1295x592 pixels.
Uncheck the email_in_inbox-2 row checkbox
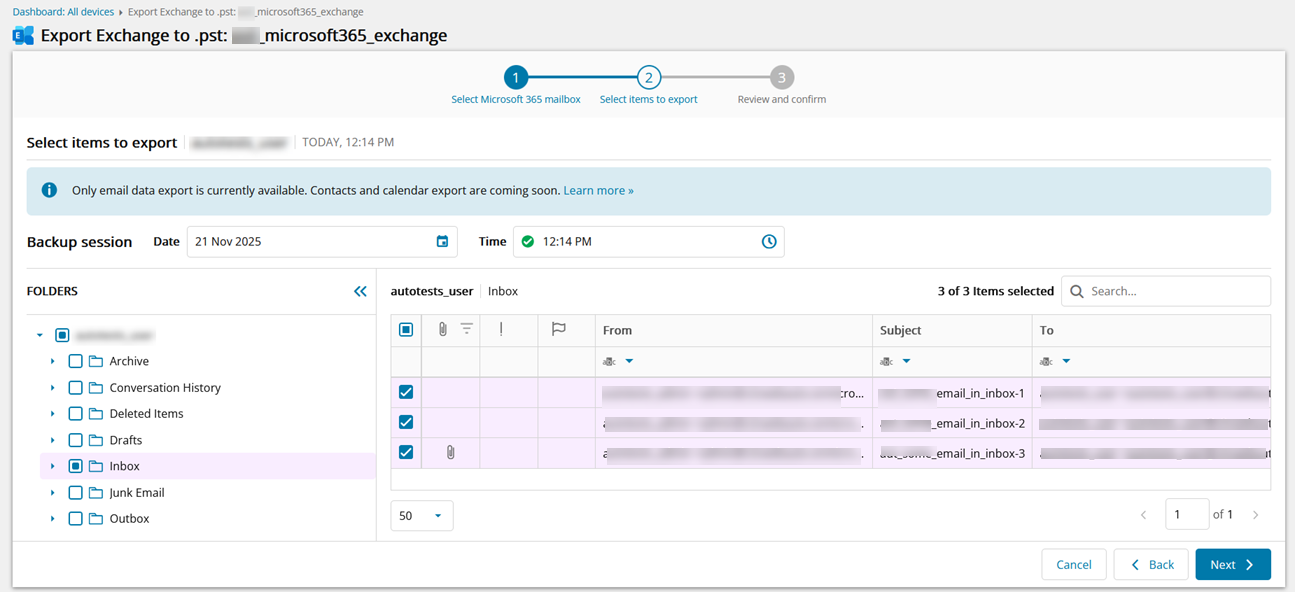406,422
